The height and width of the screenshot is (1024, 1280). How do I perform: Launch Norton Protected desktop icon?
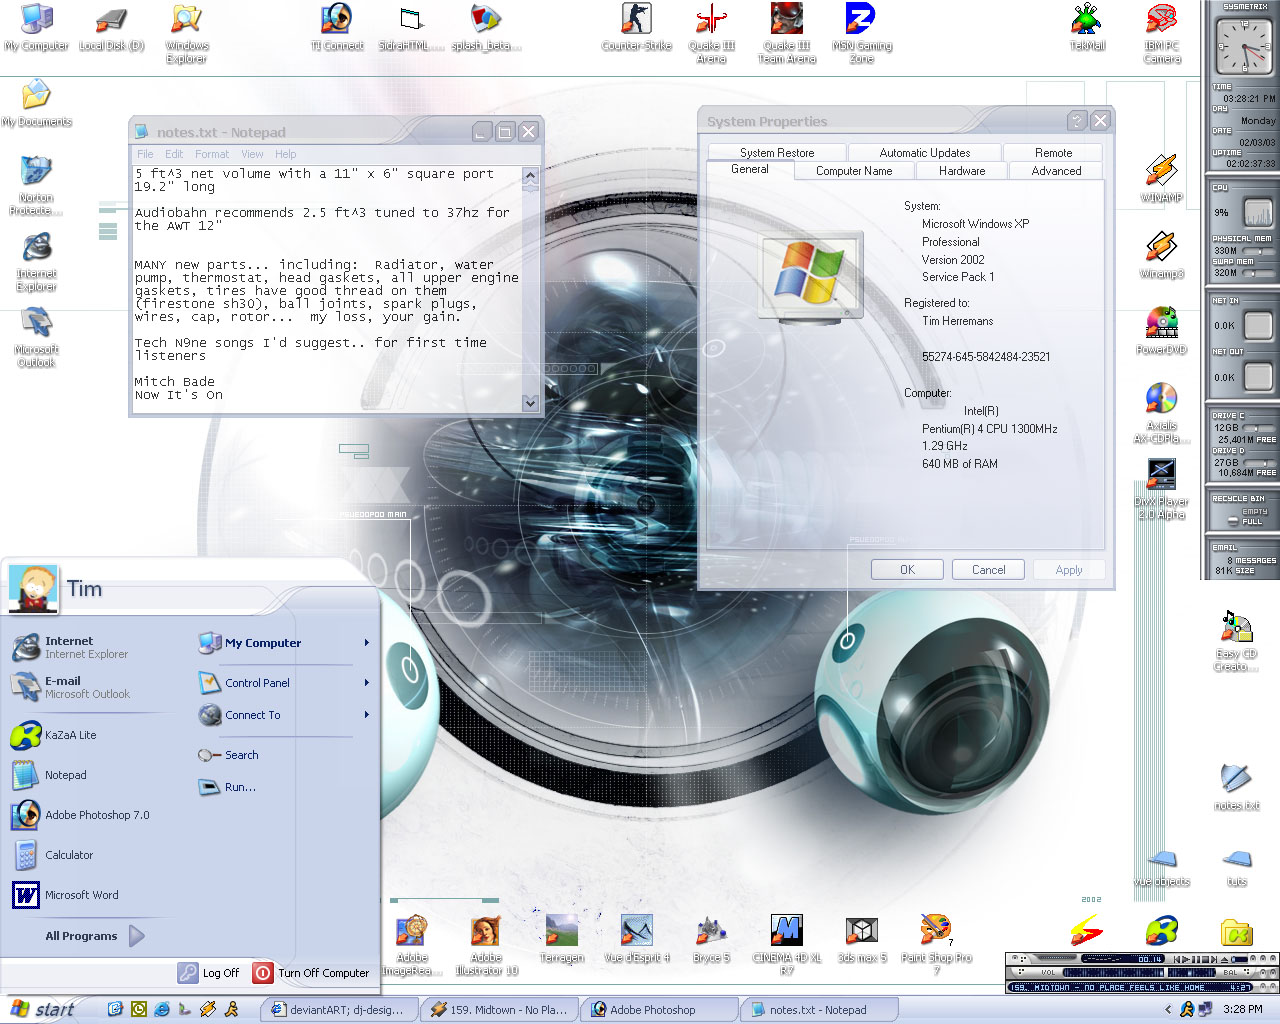coord(36,187)
